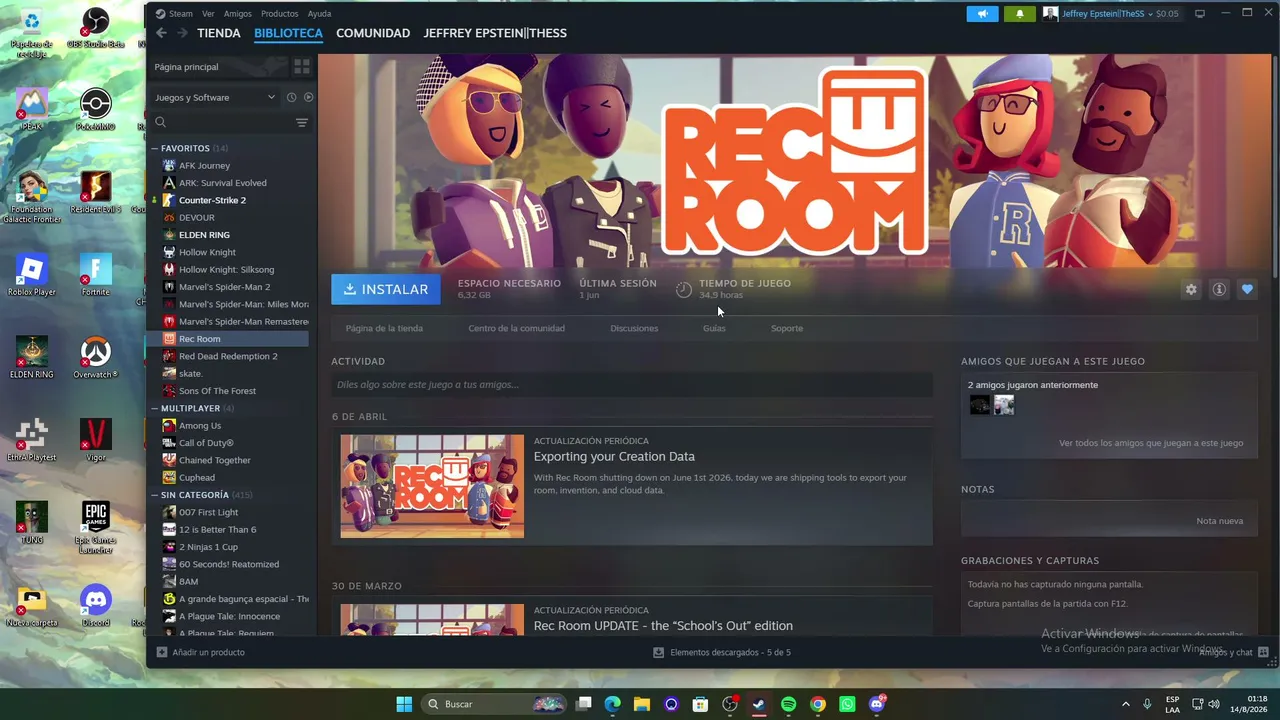Click the INSTALAR button
The height and width of the screenshot is (720, 1280).
coord(386,289)
